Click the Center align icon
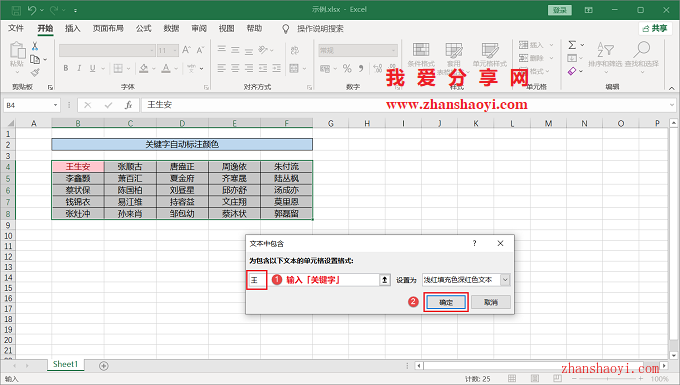The width and height of the screenshot is (680, 385). pyautogui.click(x=235, y=68)
